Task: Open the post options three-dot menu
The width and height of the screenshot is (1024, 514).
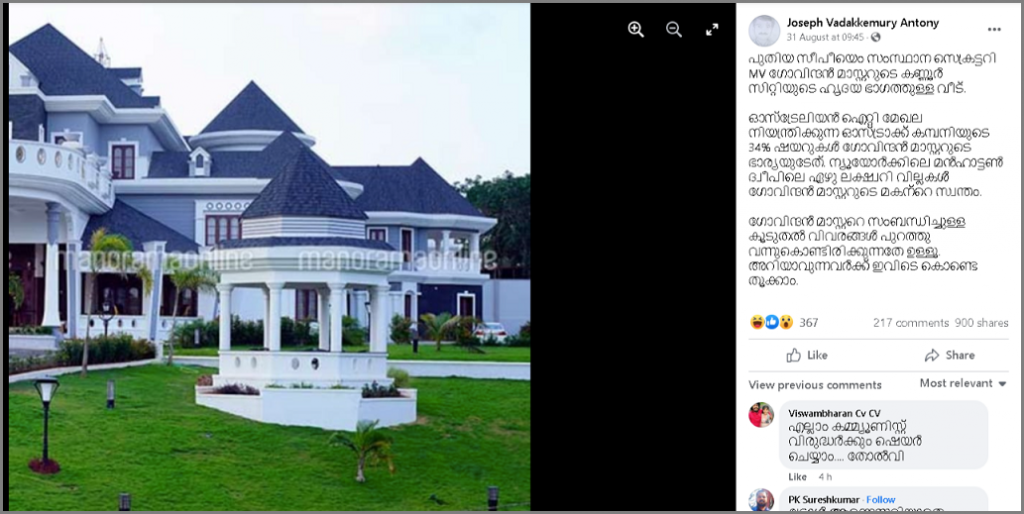Action: click(x=994, y=29)
